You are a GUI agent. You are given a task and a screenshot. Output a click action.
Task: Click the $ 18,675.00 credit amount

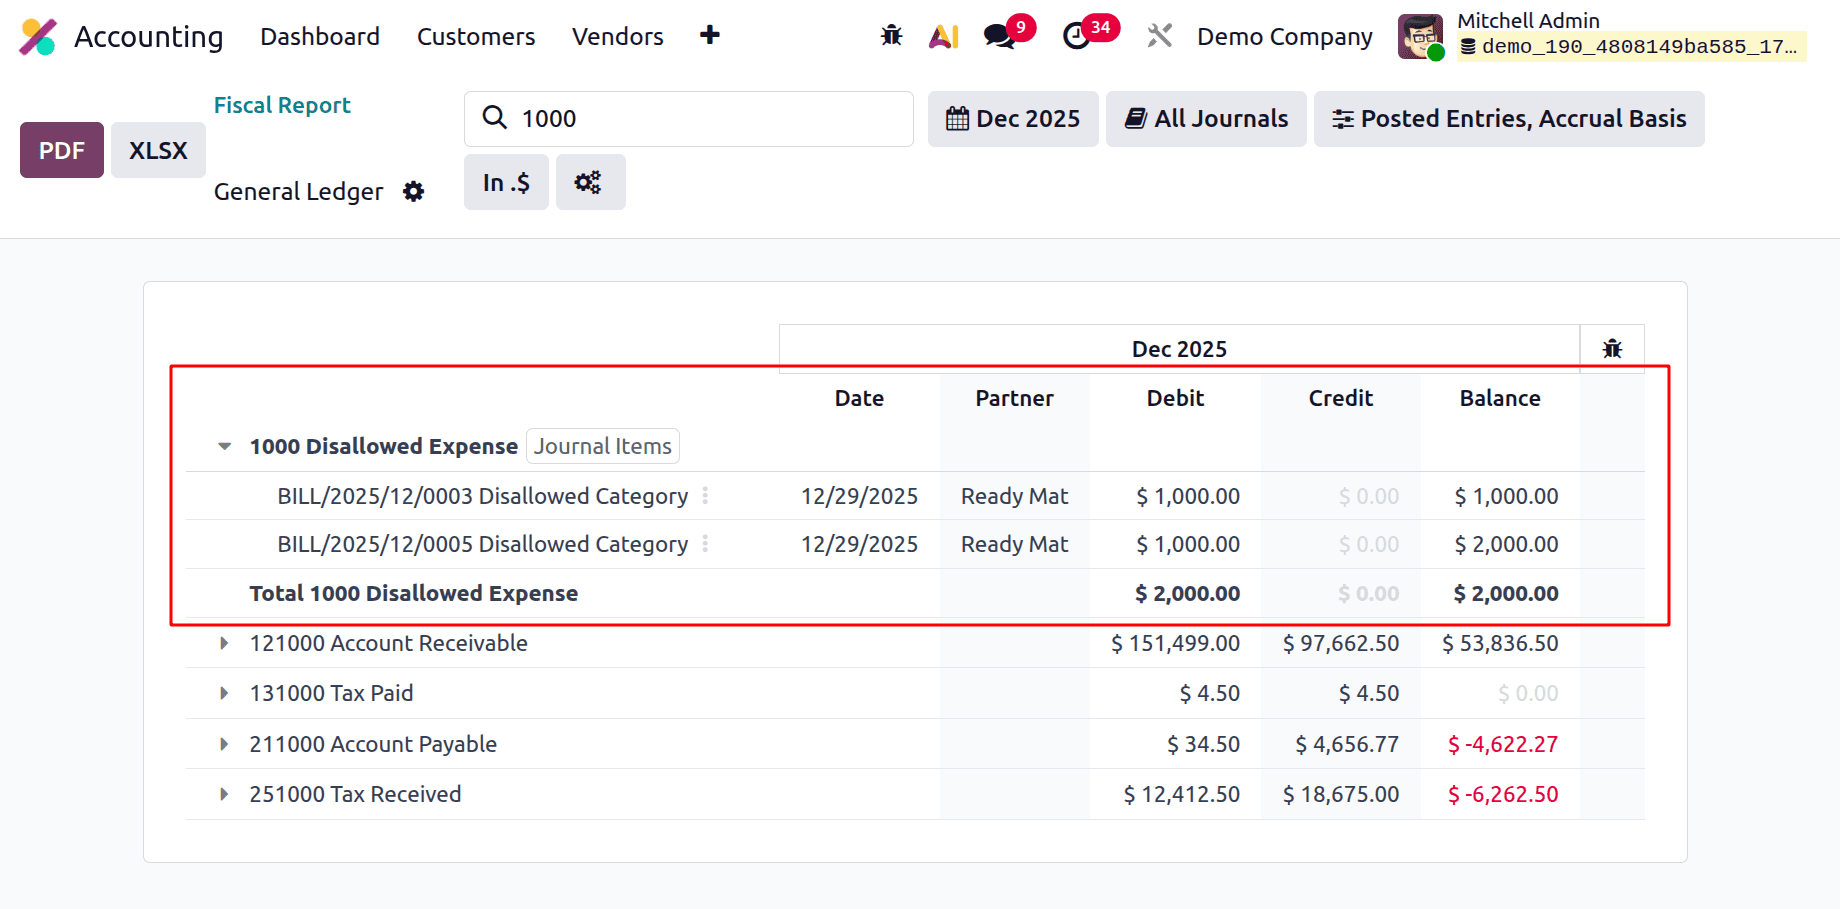[x=1341, y=794]
